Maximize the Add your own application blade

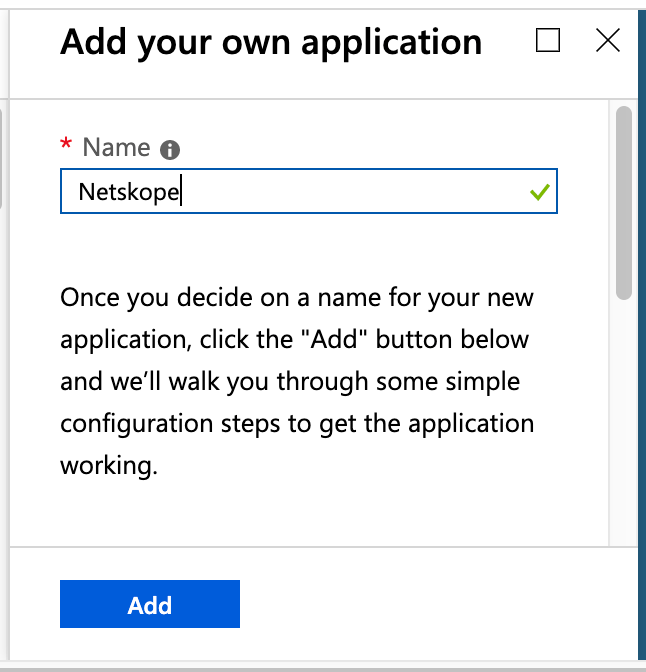pyautogui.click(x=548, y=40)
